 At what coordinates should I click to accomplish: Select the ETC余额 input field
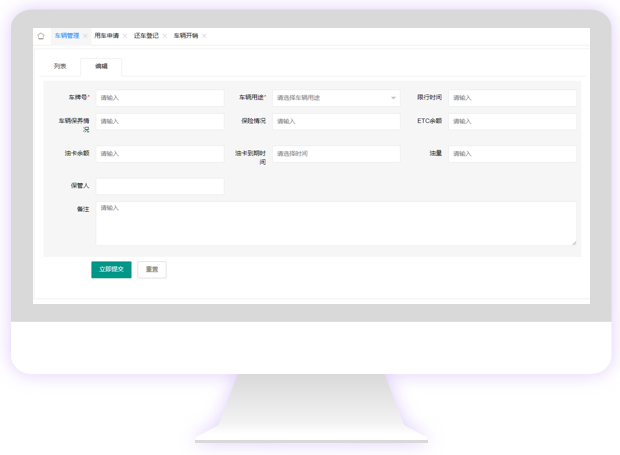[x=512, y=121]
